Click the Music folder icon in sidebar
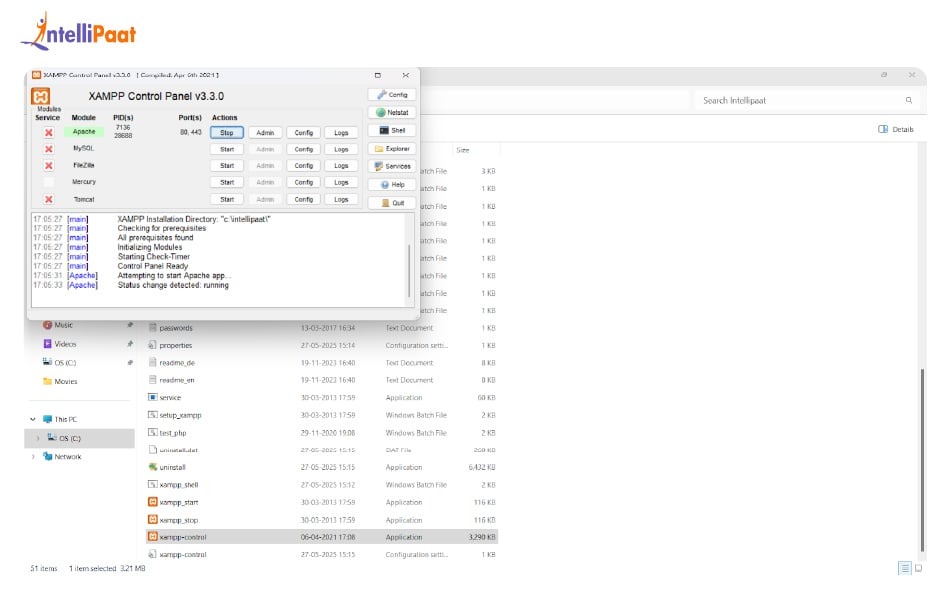951x601 pixels. click(x=47, y=325)
